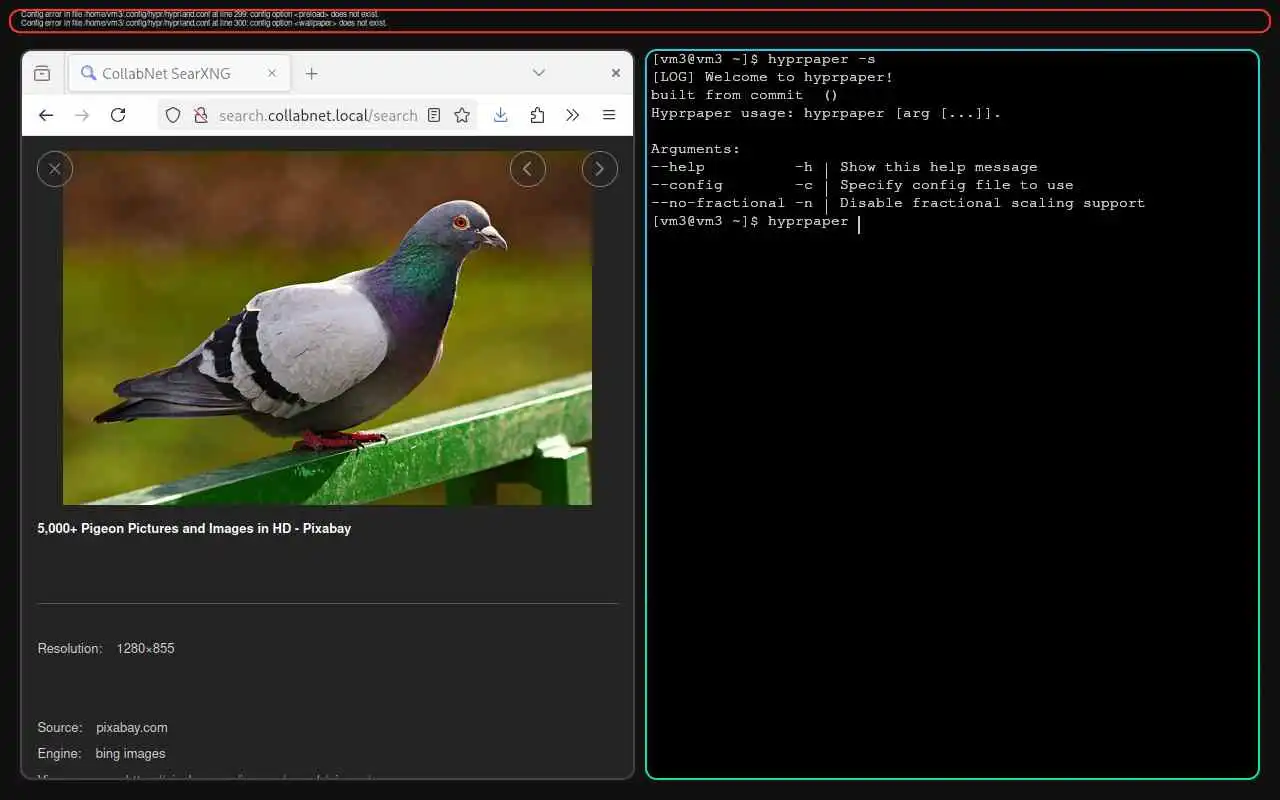This screenshot has width=1280, height=800.
Task: Click the pixabay.com source text
Action: coord(132,727)
